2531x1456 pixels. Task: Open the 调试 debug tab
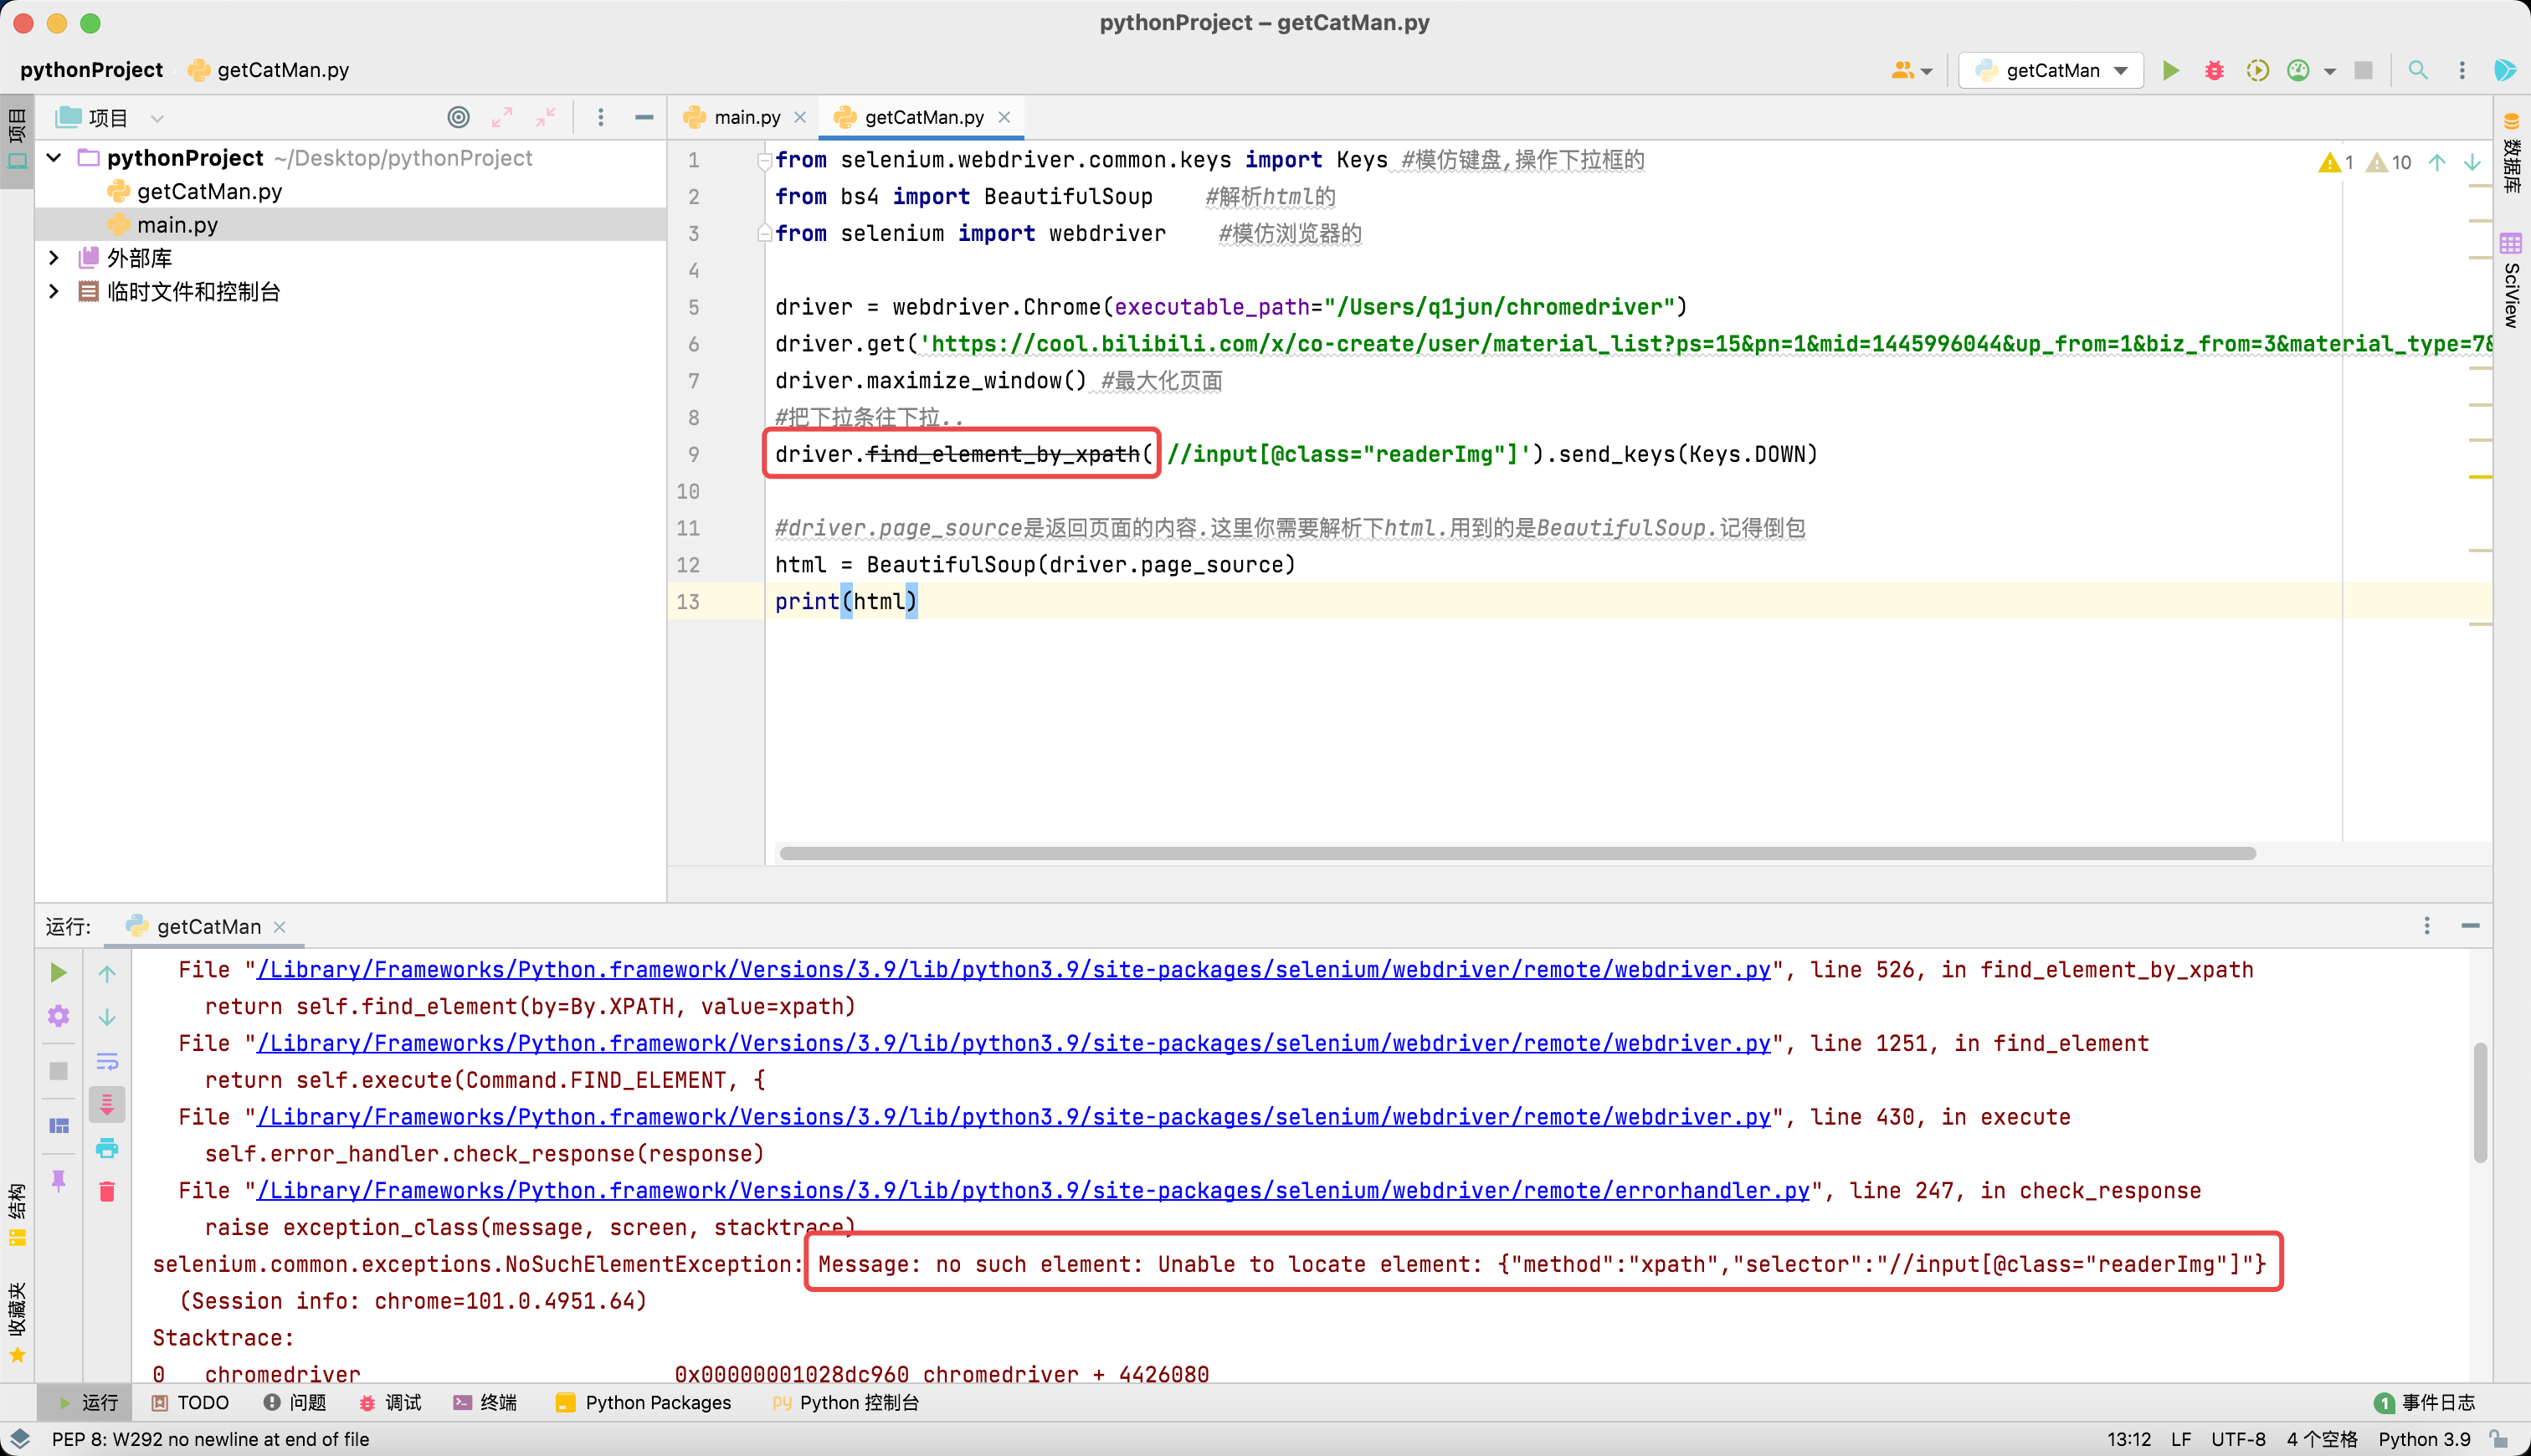(390, 1402)
